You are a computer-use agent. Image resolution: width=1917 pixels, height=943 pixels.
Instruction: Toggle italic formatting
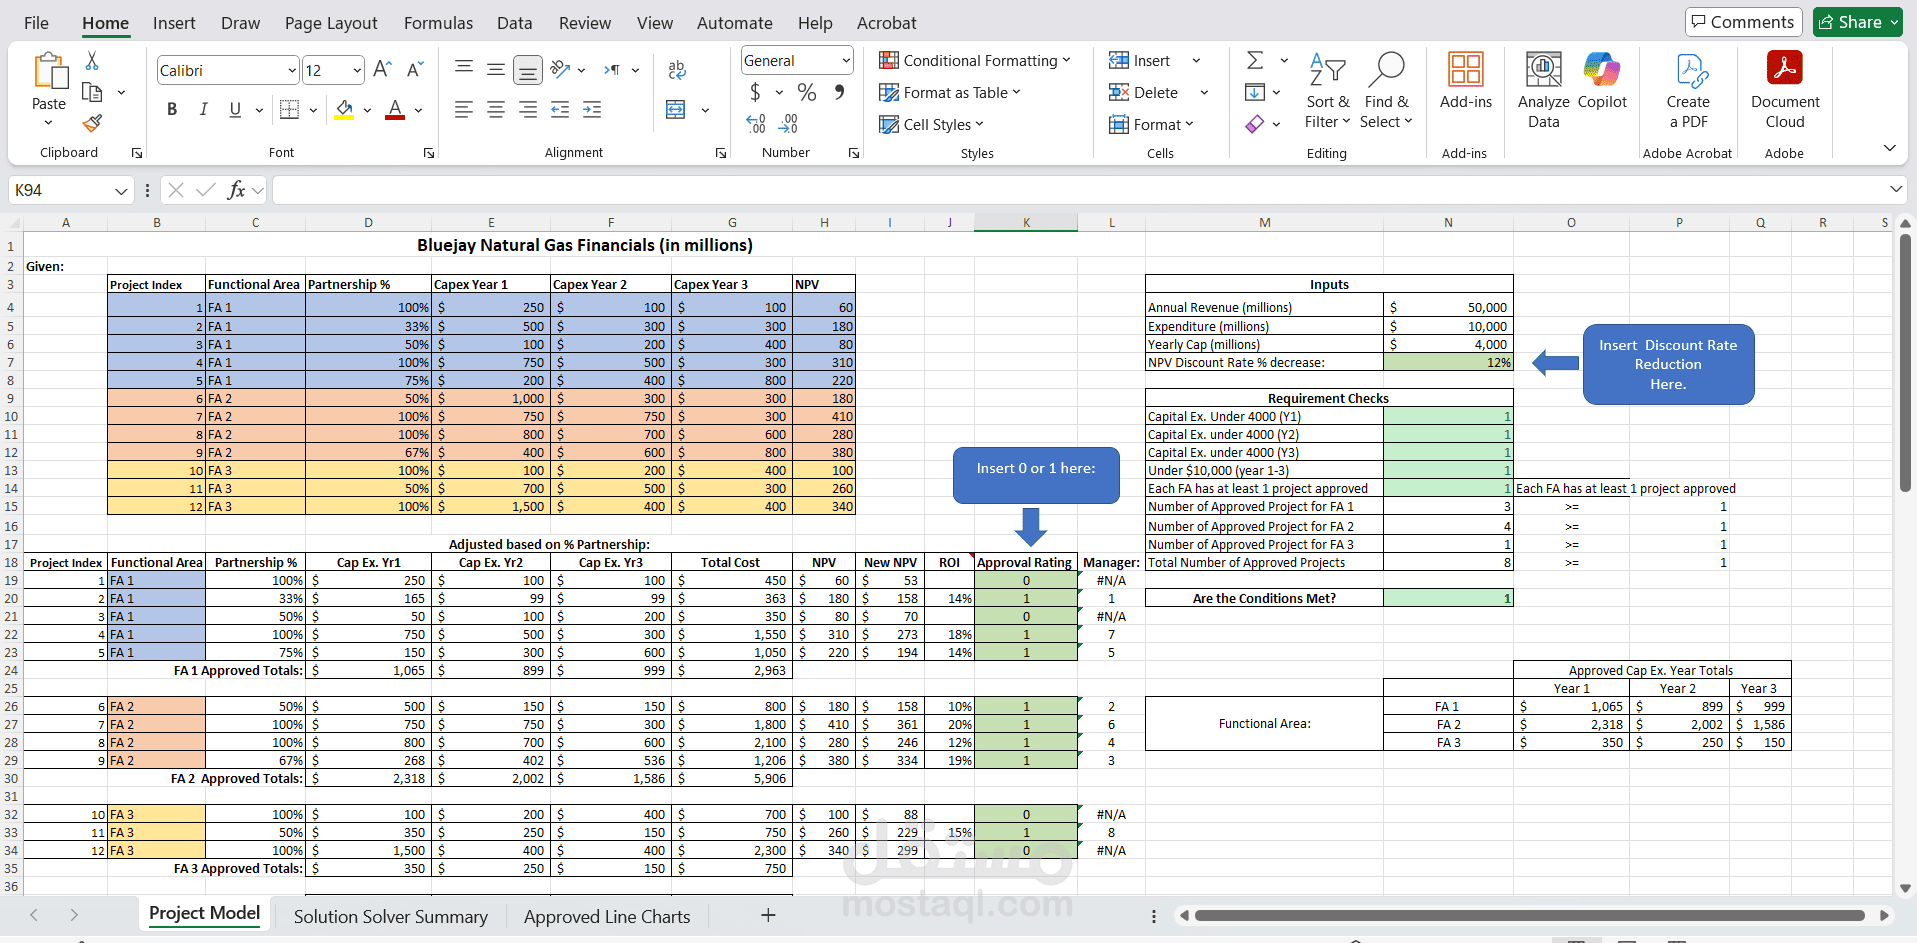tap(203, 109)
